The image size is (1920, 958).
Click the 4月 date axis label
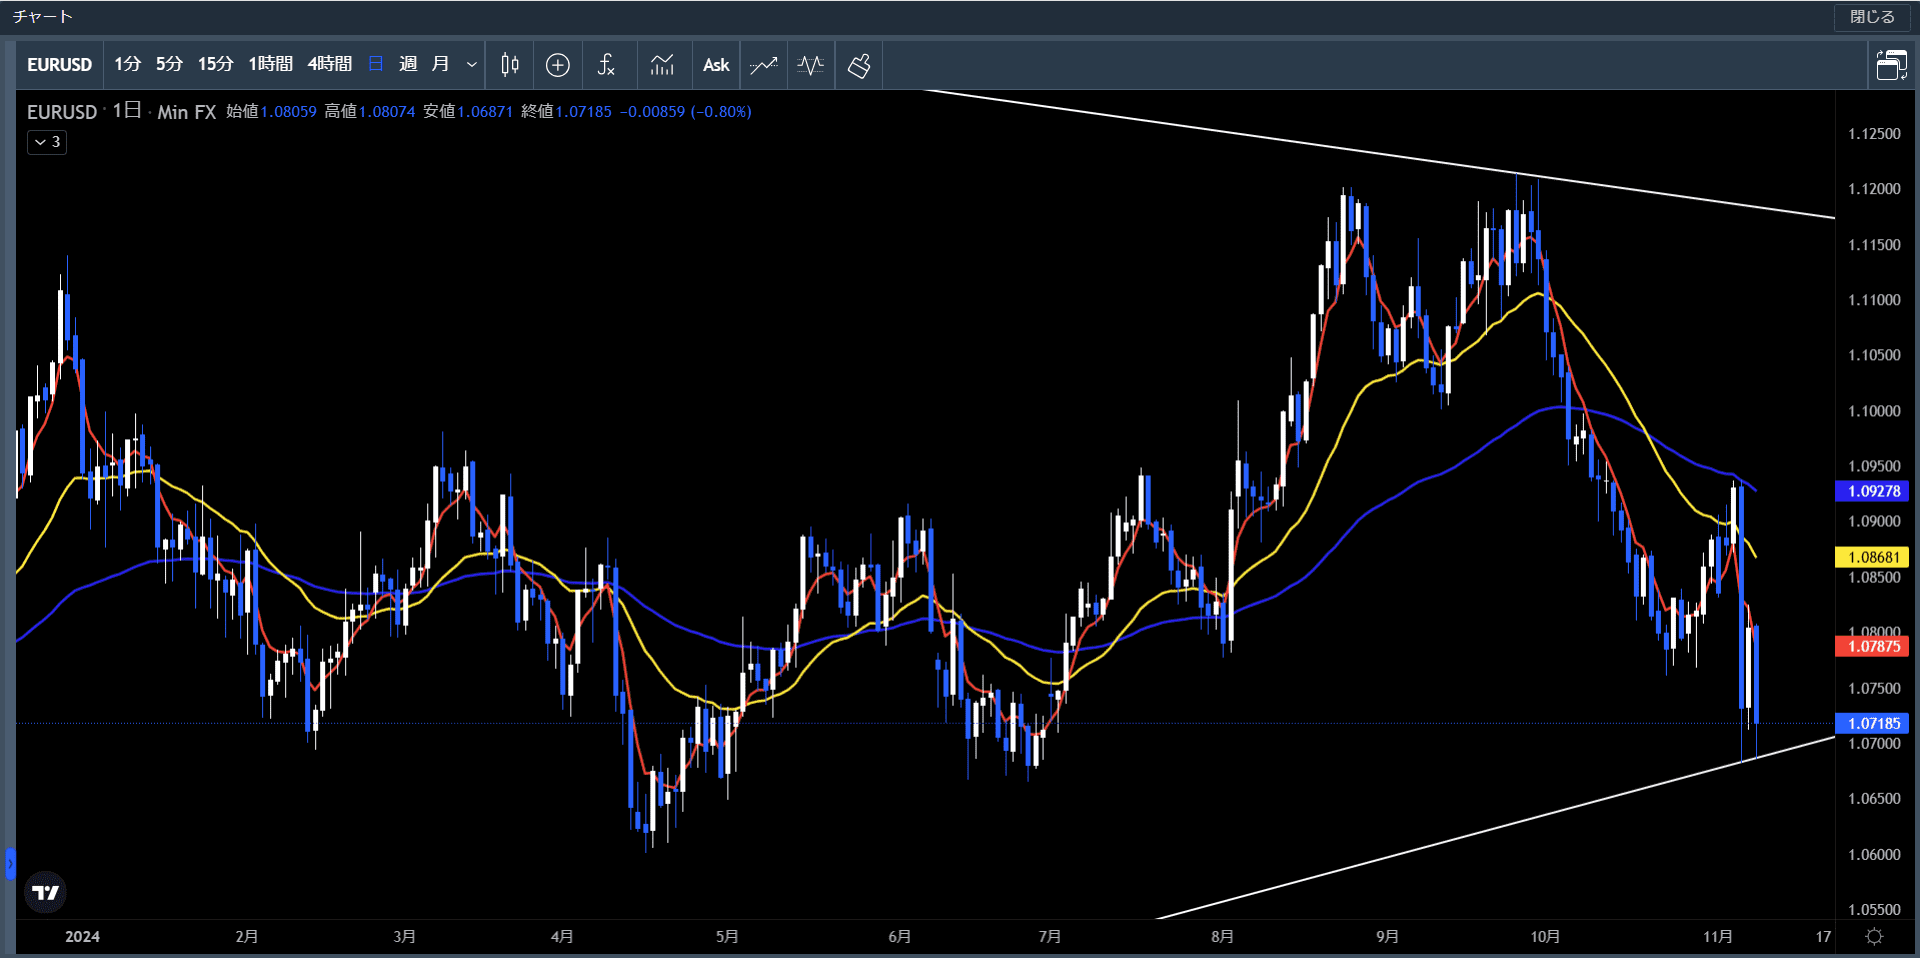[x=562, y=937]
